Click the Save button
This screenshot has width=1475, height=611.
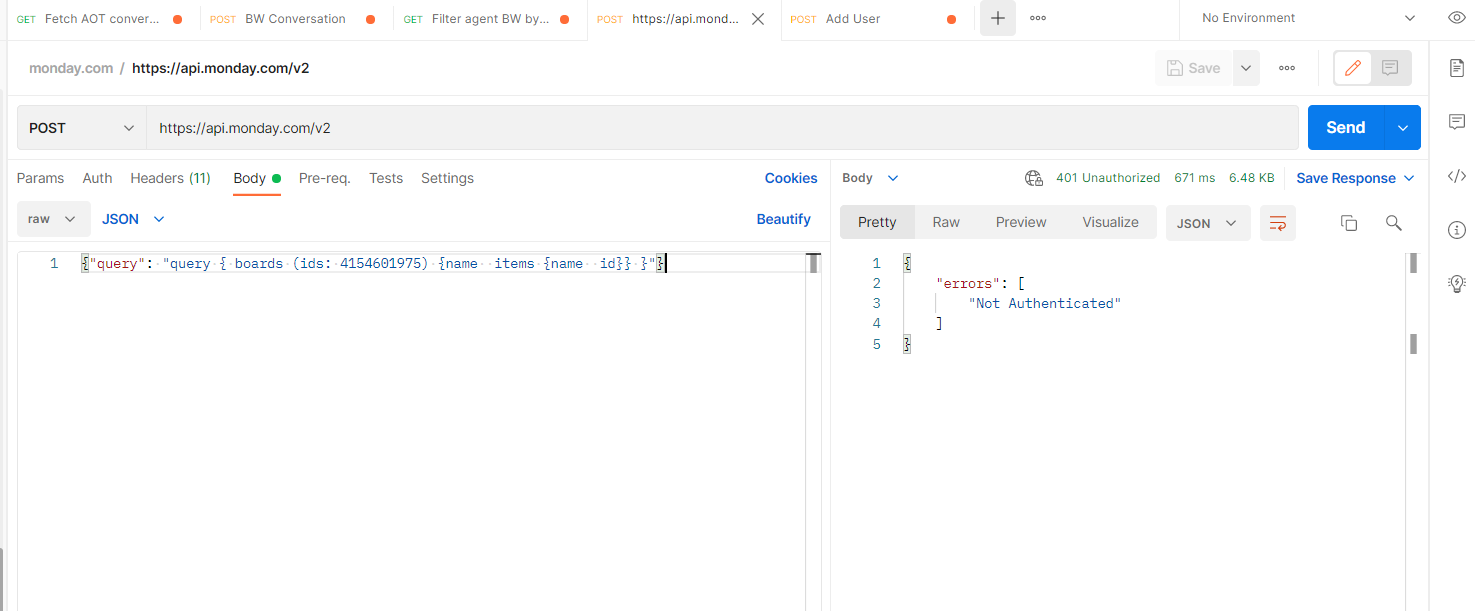click(x=1194, y=68)
